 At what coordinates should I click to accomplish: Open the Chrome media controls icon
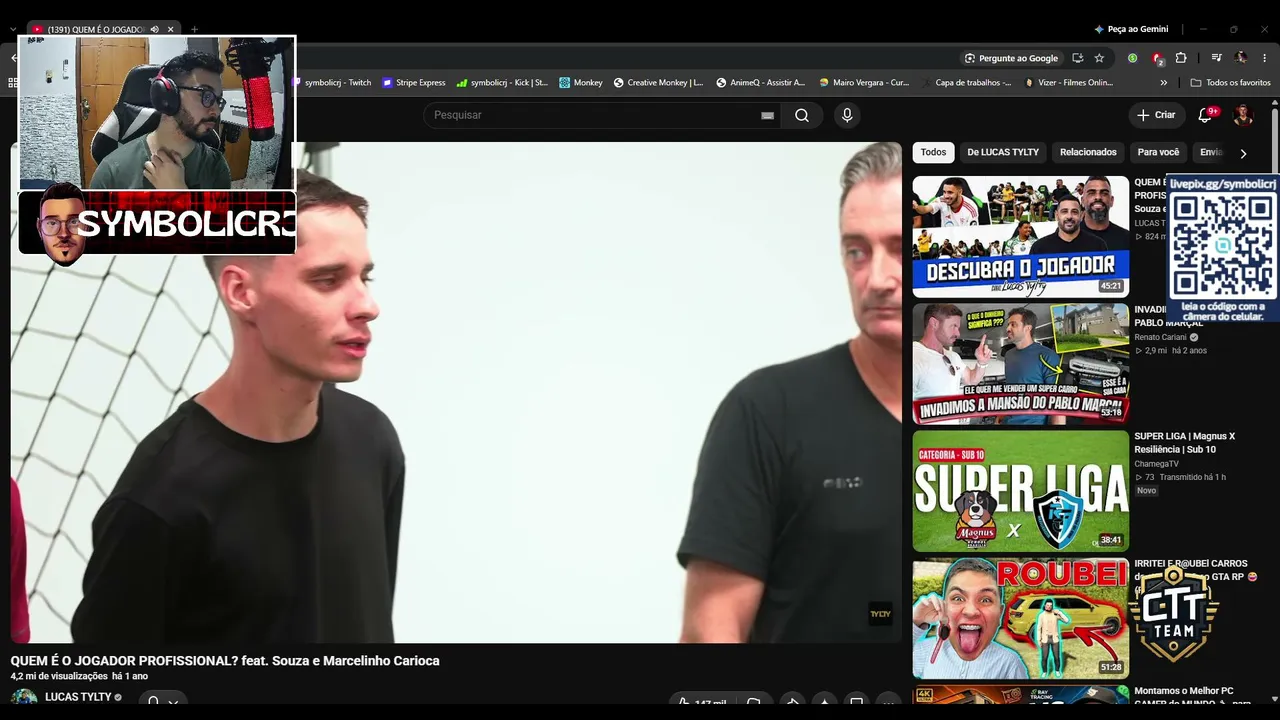1217,58
